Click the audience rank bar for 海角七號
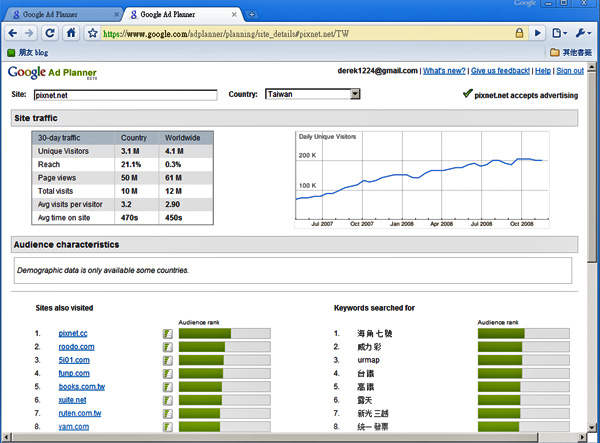This screenshot has width=600, height=443. tap(523, 333)
